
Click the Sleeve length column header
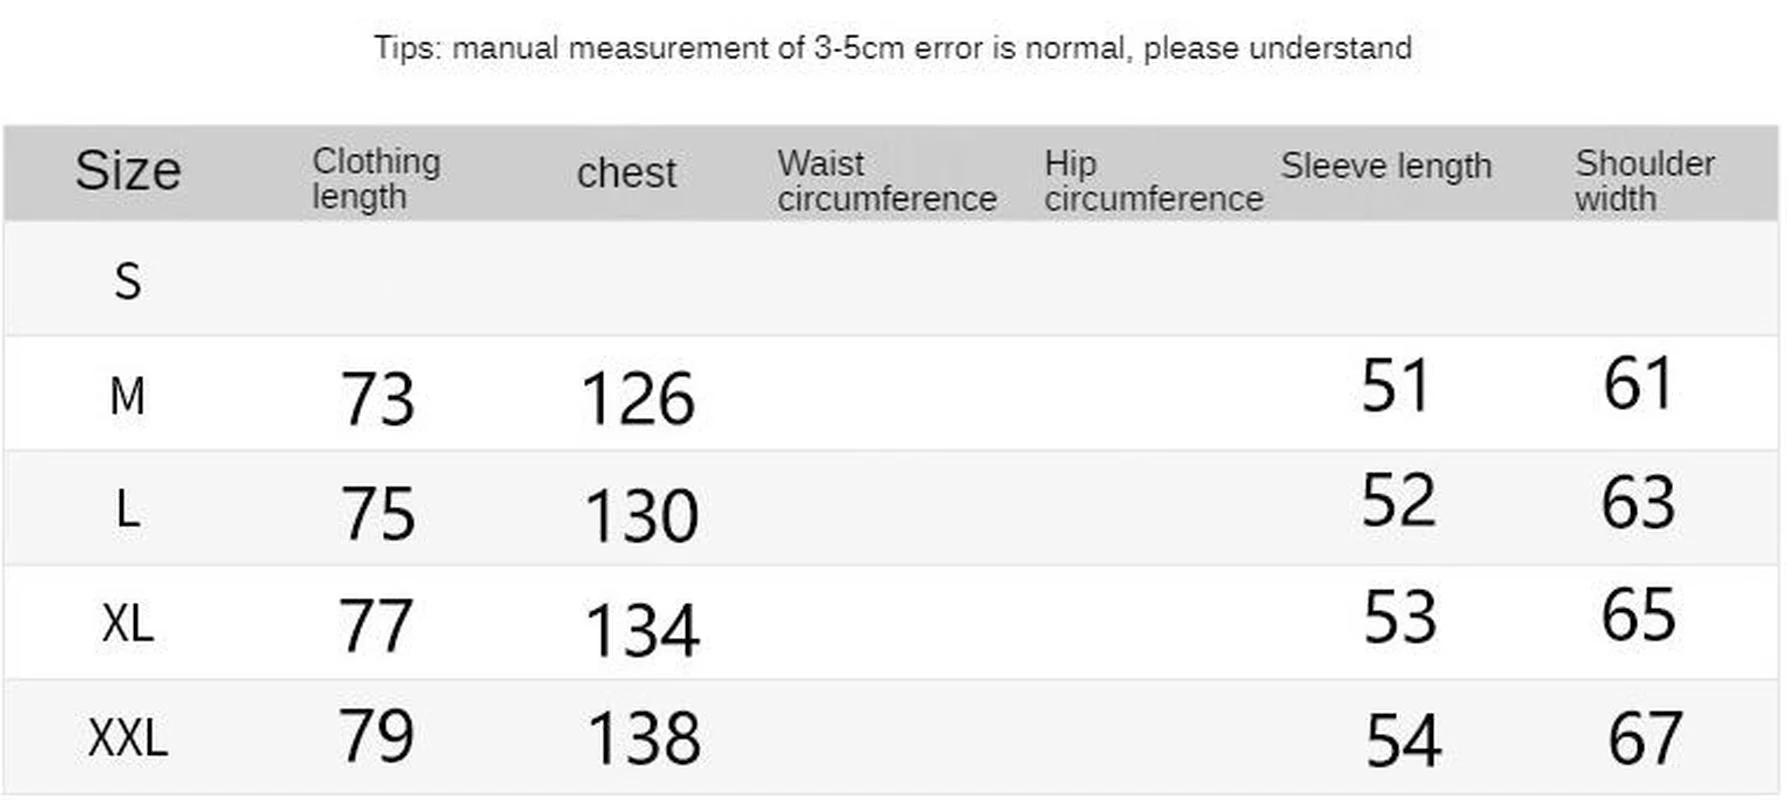tap(1386, 166)
